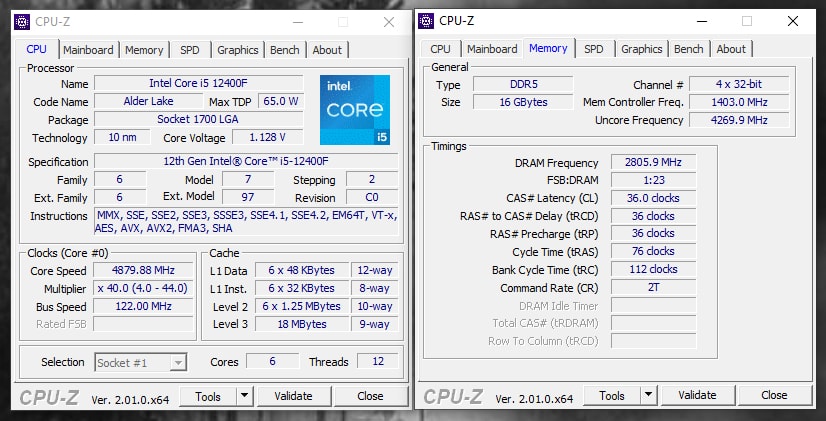The width and height of the screenshot is (826, 421).
Task: Switch to Mainboard tab in left window
Action: click(88, 50)
